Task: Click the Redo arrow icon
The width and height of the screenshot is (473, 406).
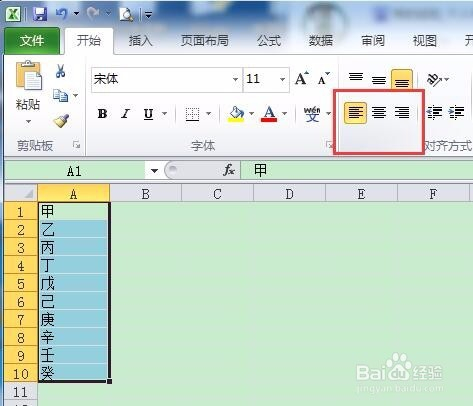Action: click(x=93, y=13)
